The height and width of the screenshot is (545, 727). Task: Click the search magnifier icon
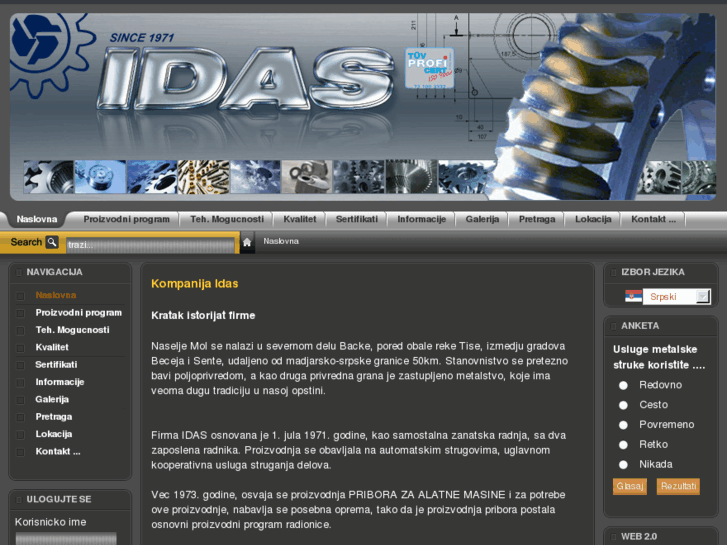point(52,242)
